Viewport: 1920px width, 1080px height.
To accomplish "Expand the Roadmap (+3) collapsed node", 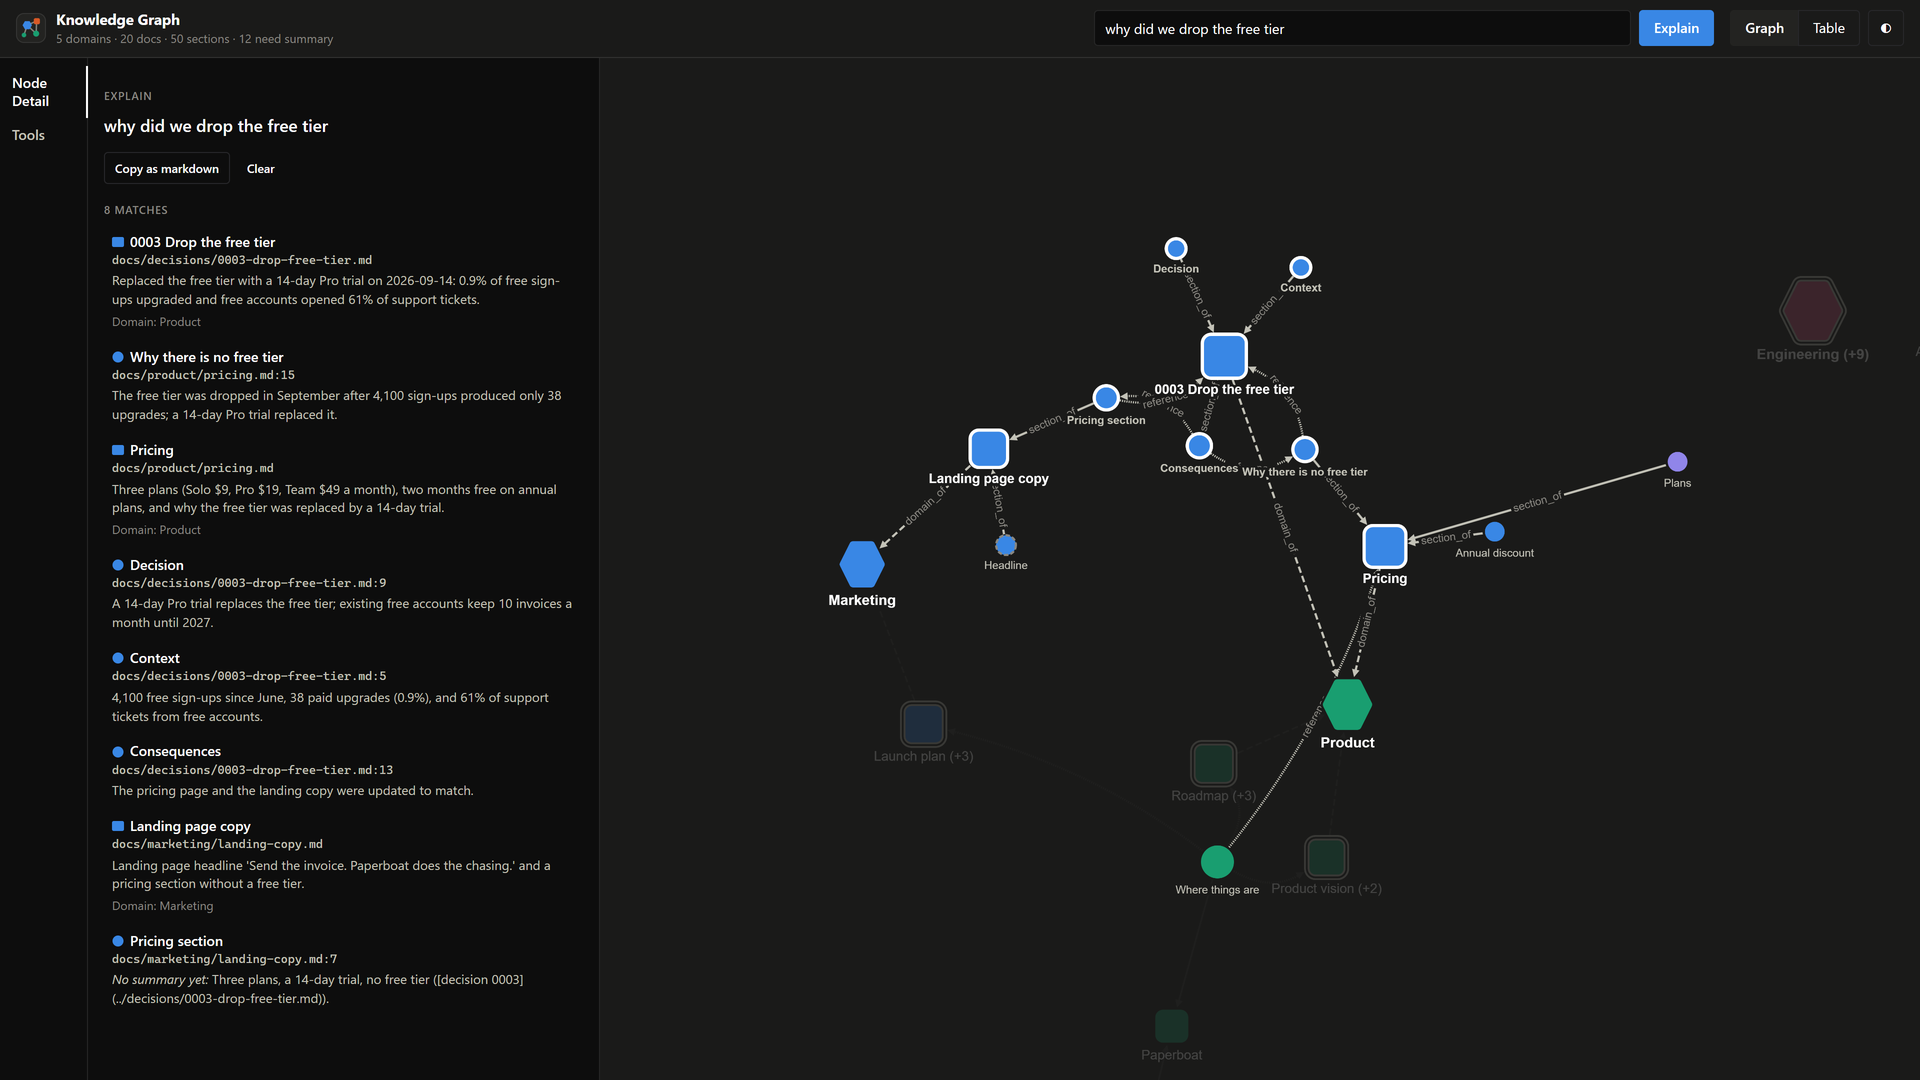I will 1213,764.
